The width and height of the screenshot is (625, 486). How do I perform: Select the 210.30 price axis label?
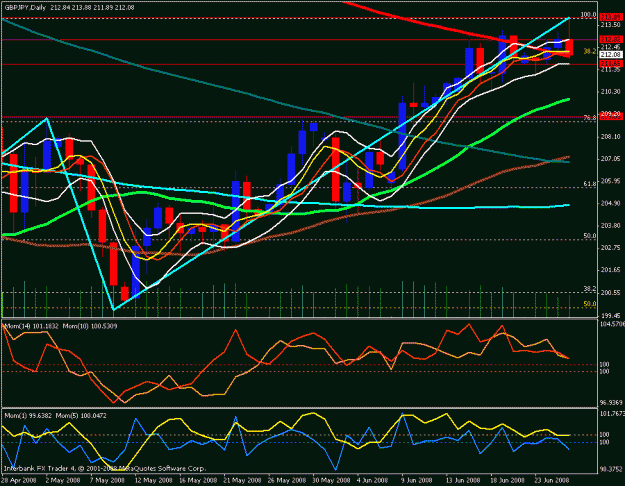pyautogui.click(x=610, y=92)
